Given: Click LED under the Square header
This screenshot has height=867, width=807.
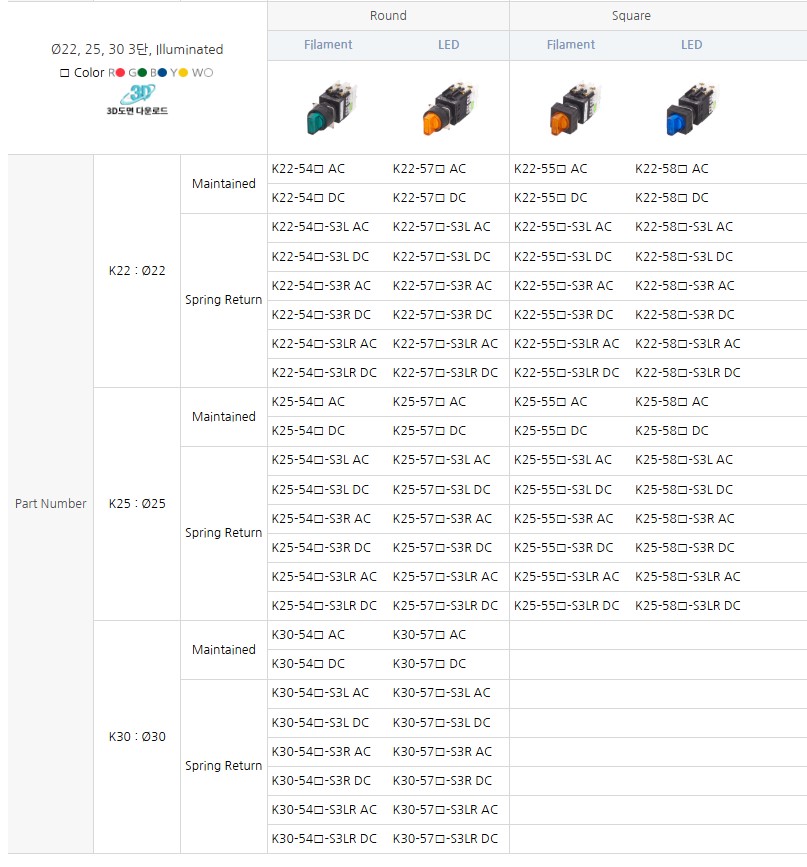Looking at the screenshot, I should (x=691, y=45).
